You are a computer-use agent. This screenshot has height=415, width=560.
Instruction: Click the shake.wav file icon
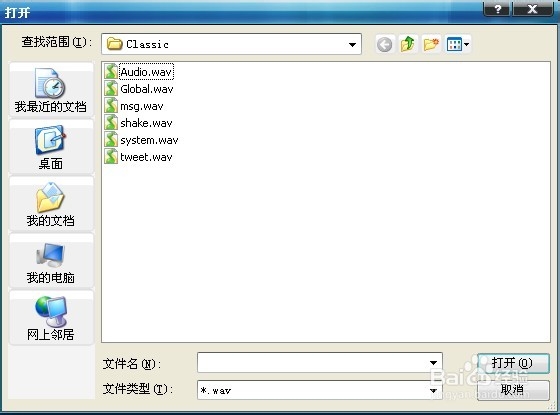click(111, 123)
